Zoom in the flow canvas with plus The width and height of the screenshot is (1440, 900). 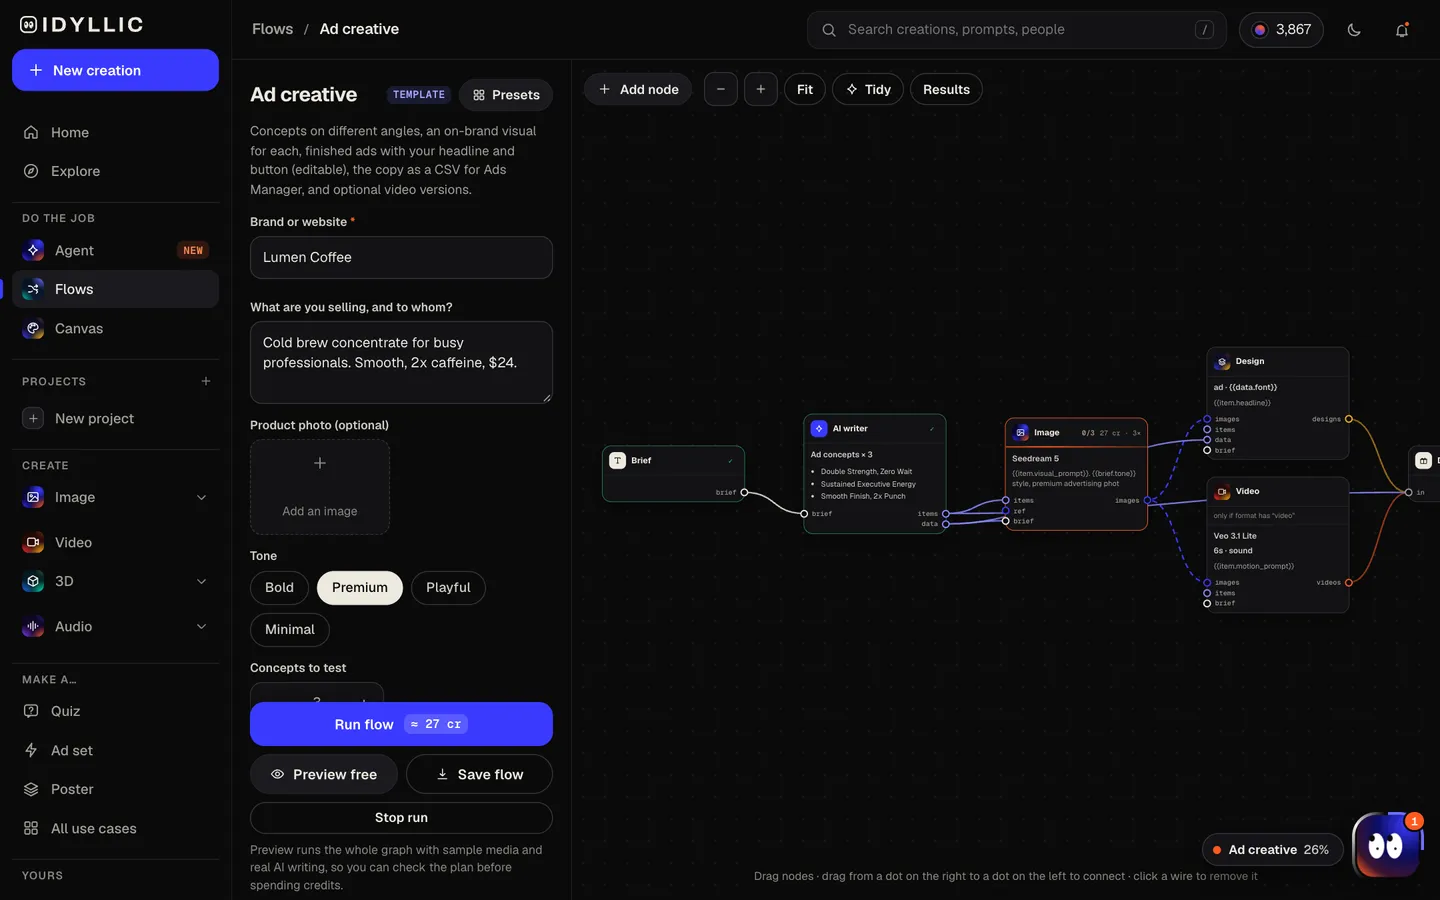(761, 89)
